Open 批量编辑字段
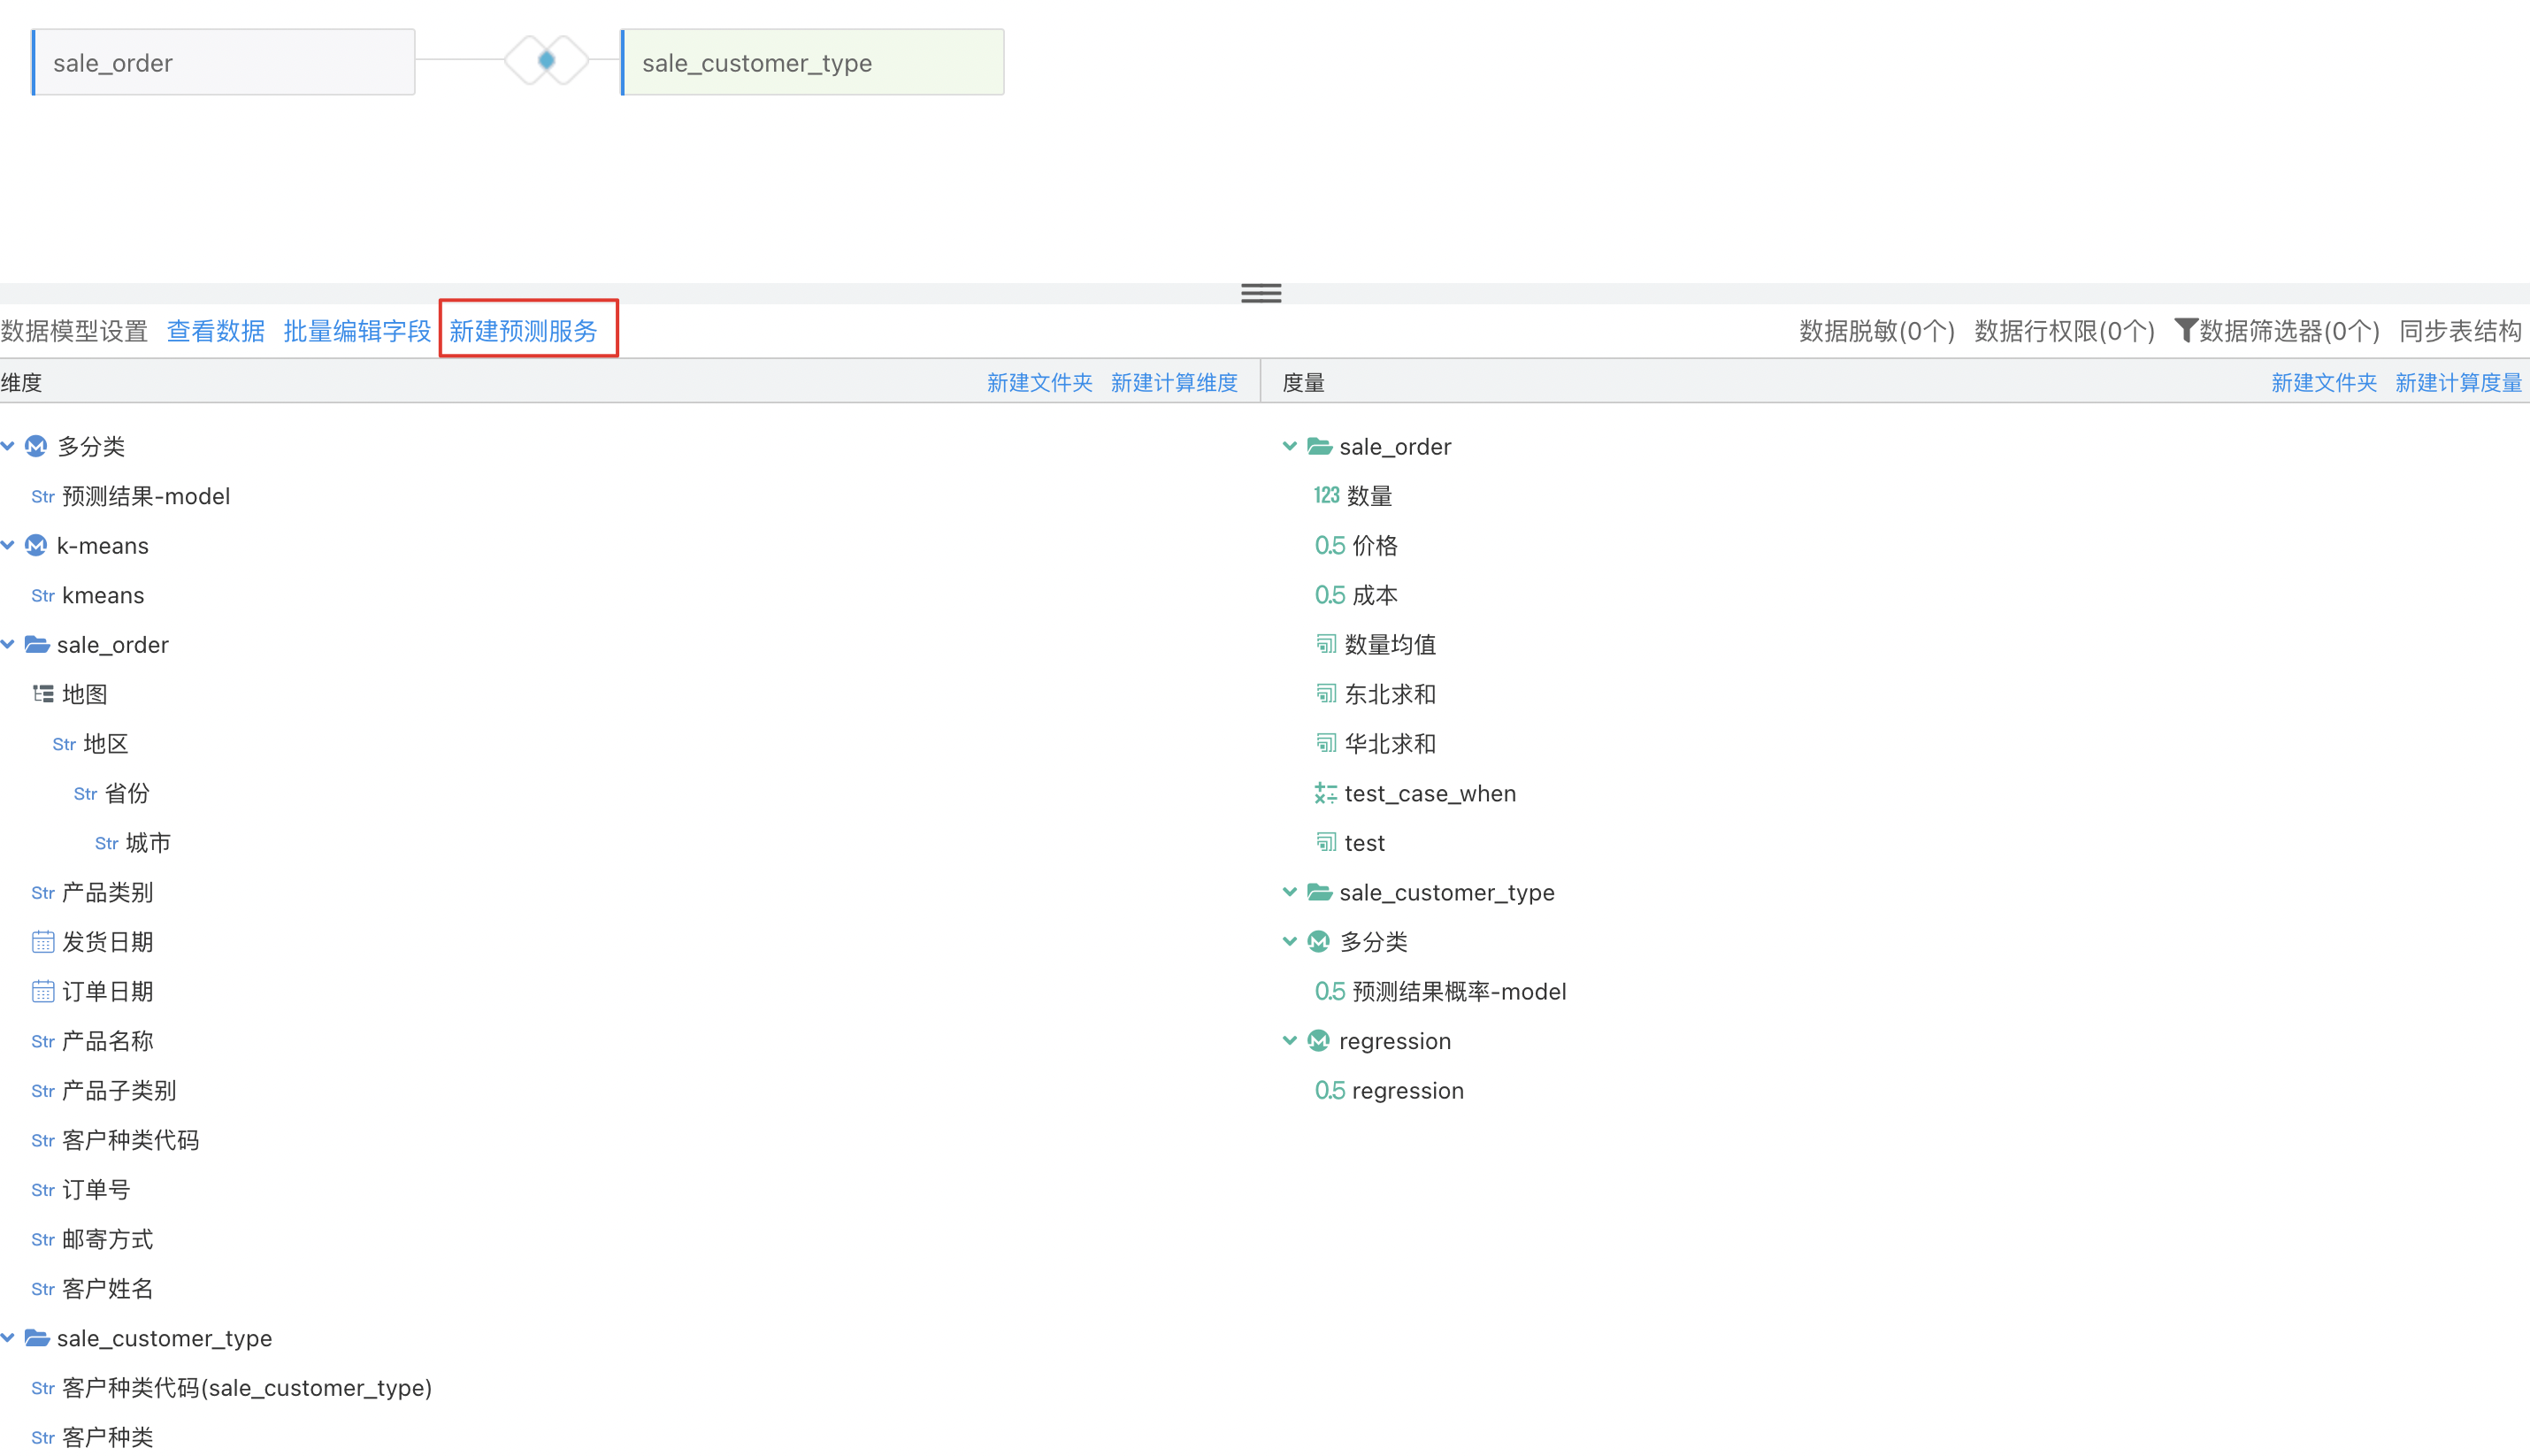 click(x=357, y=331)
